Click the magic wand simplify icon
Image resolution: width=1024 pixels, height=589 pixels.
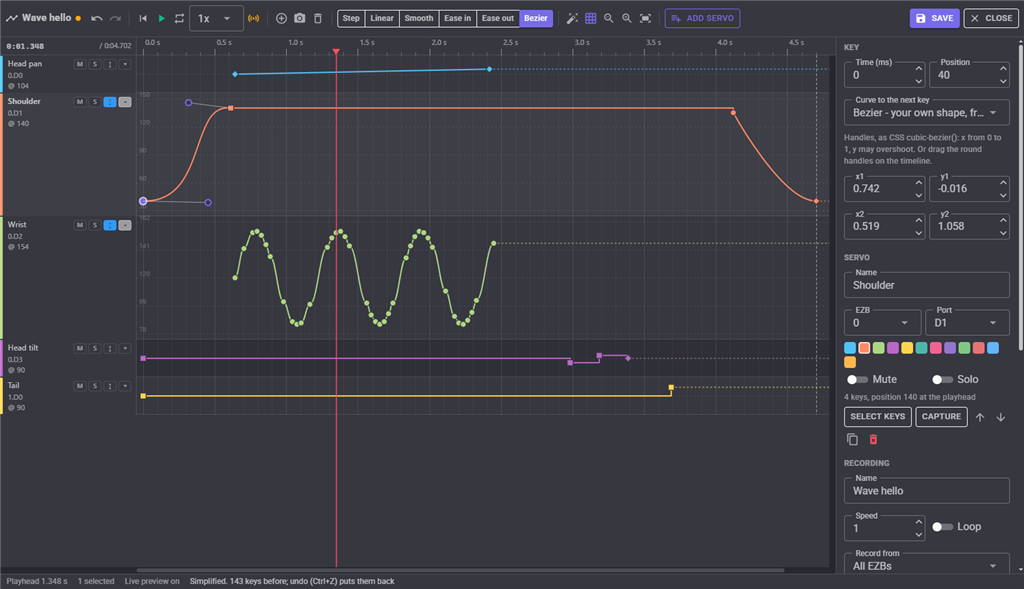572,18
